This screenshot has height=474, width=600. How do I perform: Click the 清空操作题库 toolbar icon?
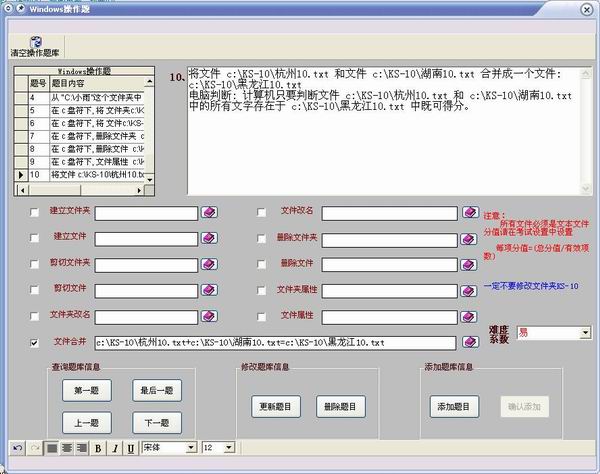click(x=35, y=46)
